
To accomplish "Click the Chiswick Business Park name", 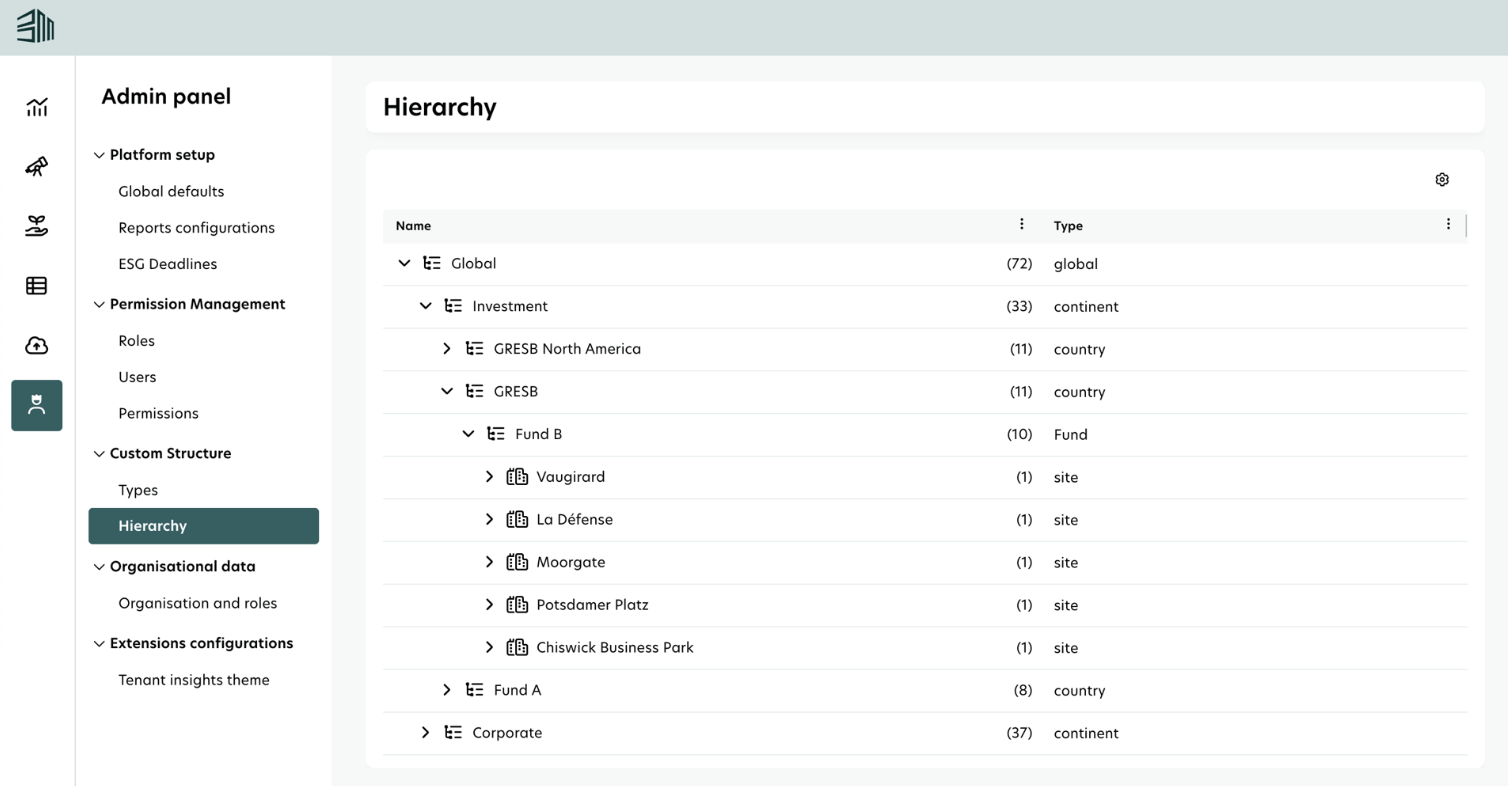I will click(615, 648).
